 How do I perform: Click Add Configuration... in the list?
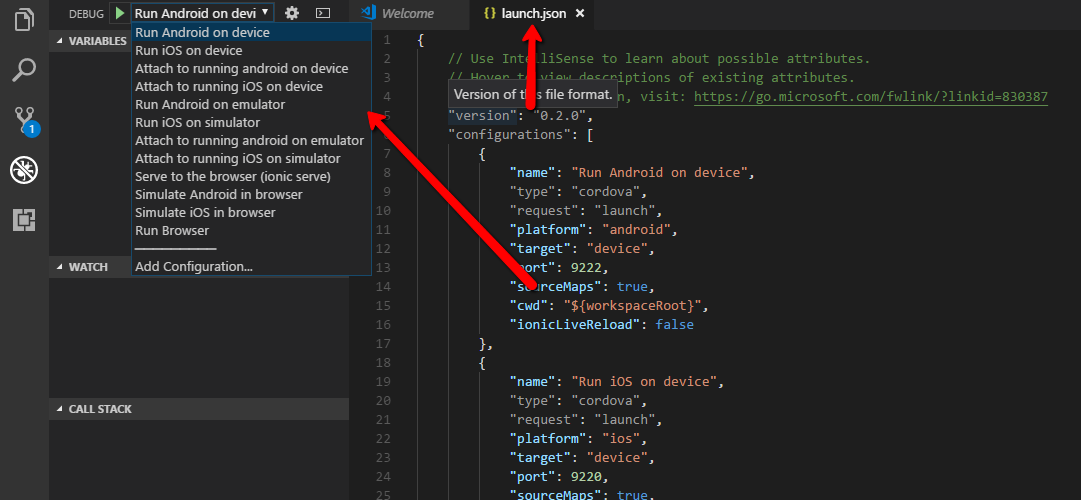pos(194,267)
